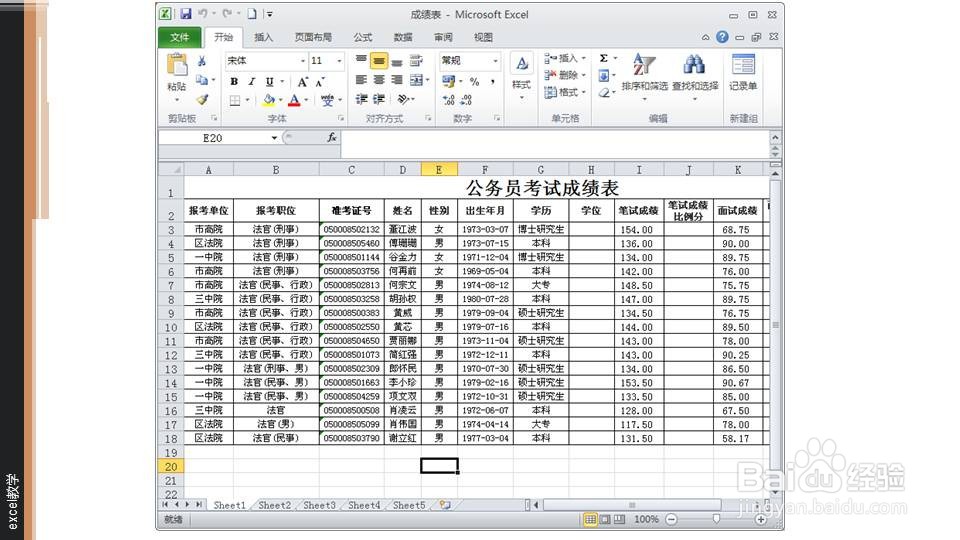Switch to Page Break Preview in status bar
The image size is (960, 540).
[x=620, y=519]
